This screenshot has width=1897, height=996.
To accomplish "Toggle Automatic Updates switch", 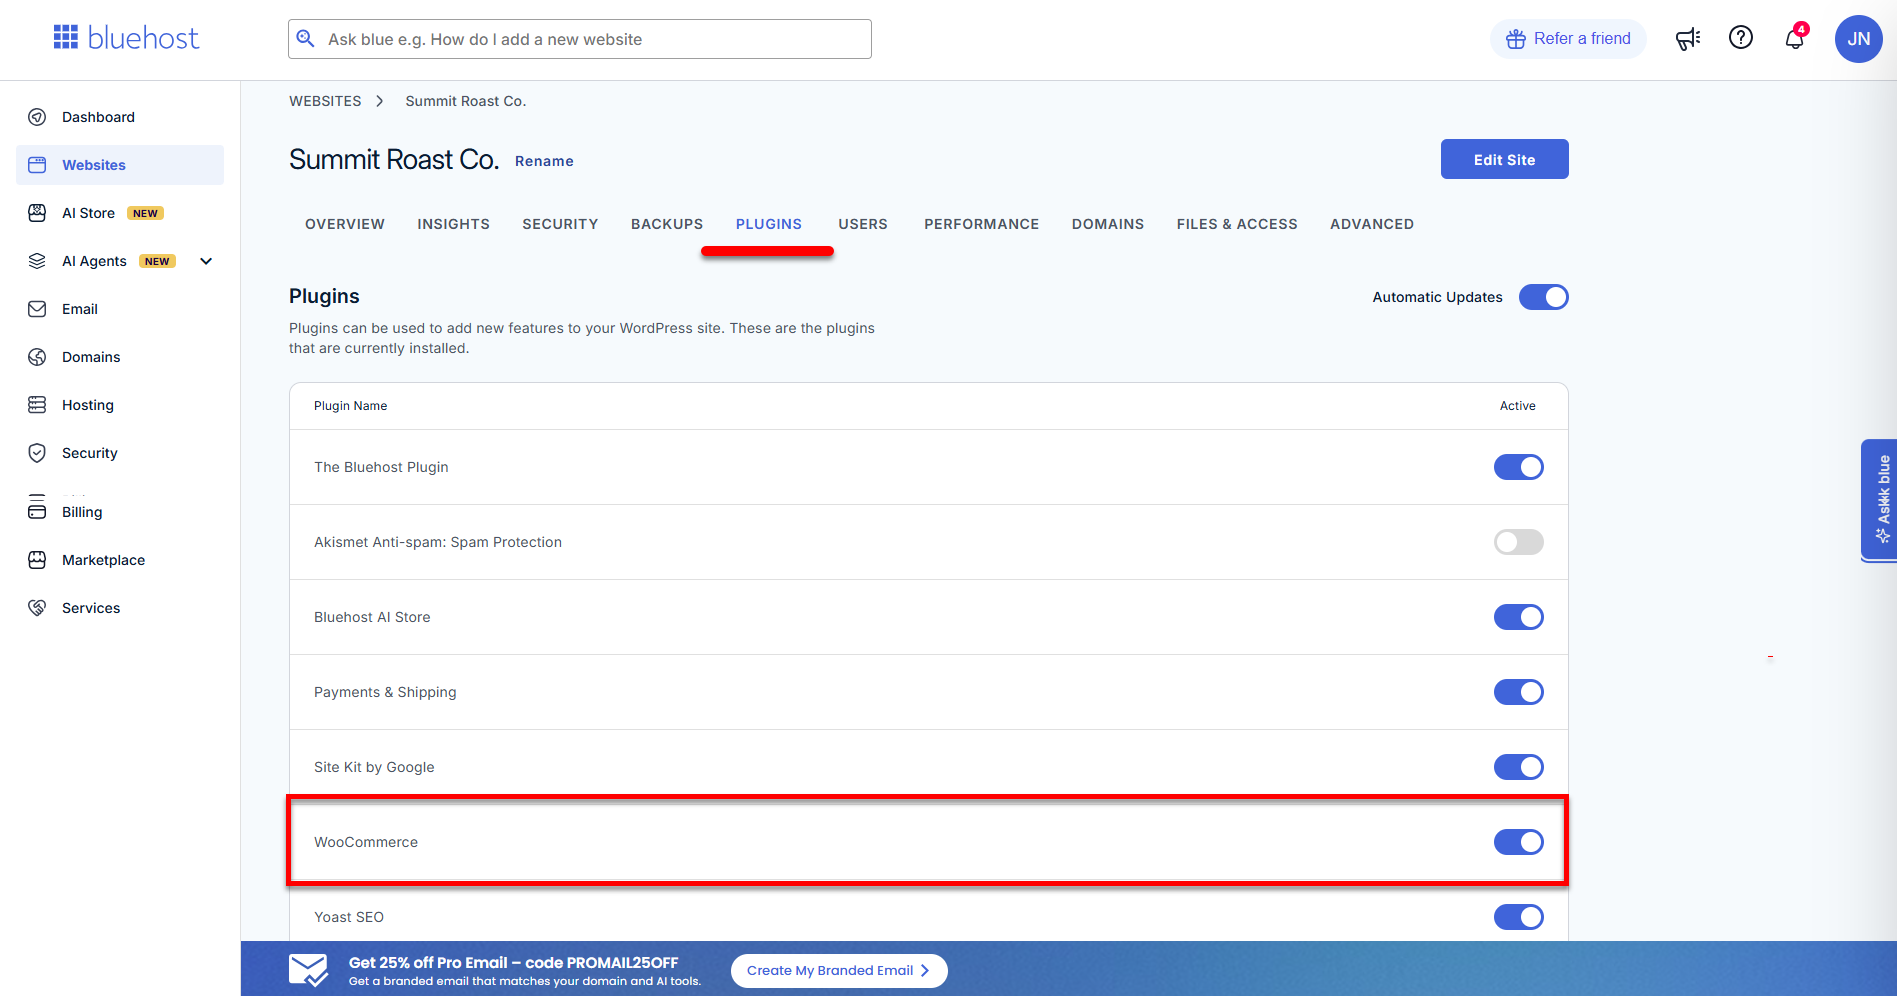I will pos(1543,297).
